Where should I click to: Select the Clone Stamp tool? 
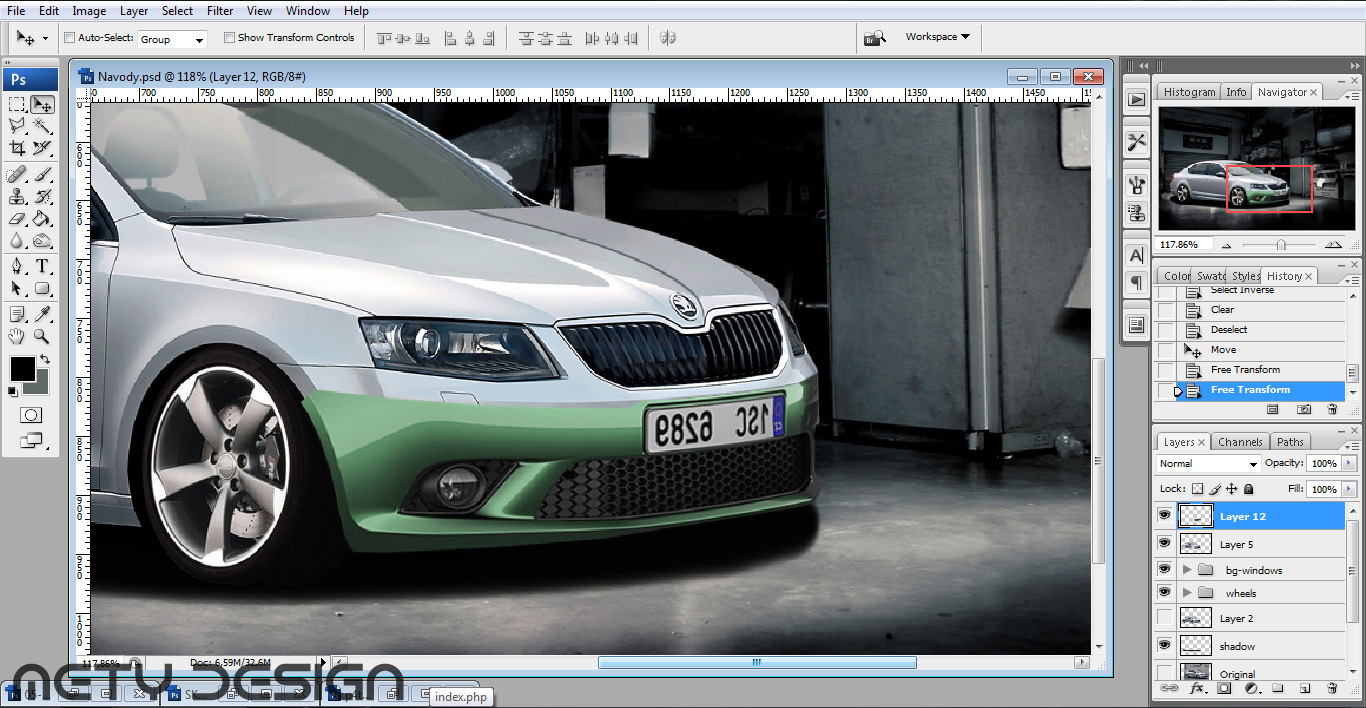(17, 197)
